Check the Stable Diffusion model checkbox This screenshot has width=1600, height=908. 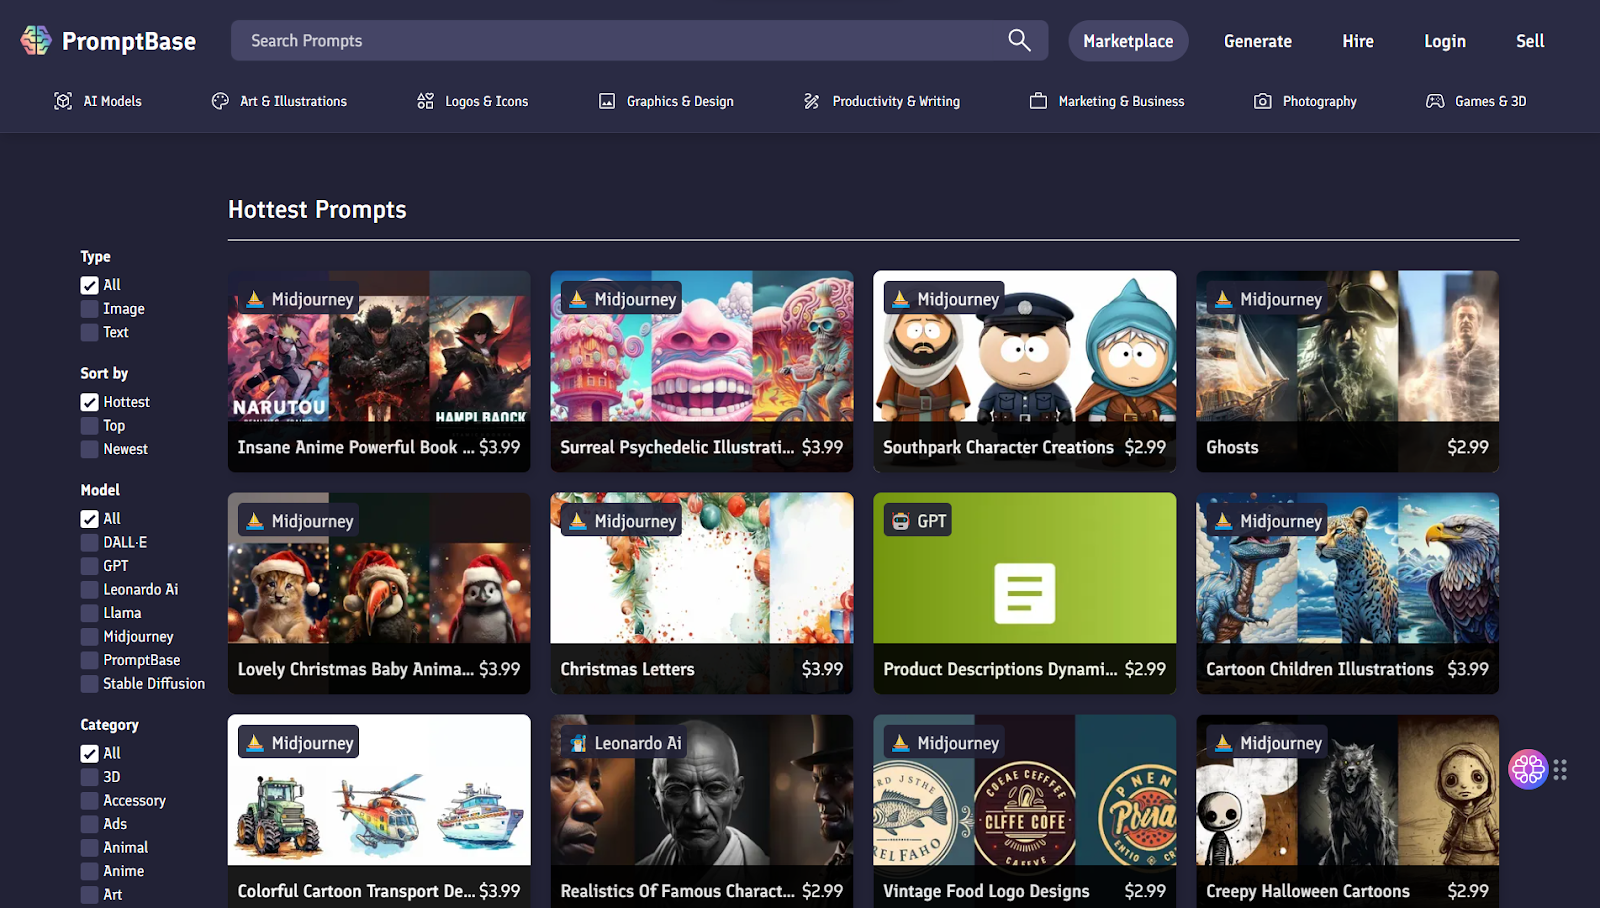(90, 684)
